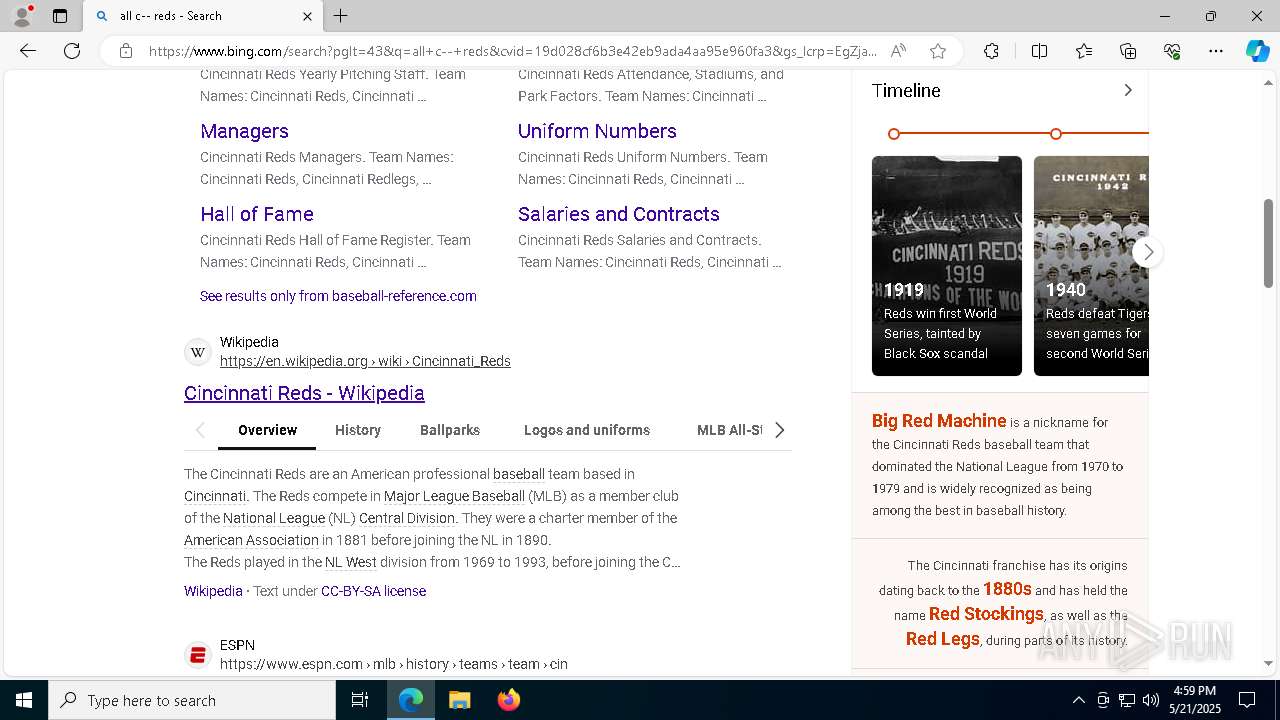Open the Managers link
This screenshot has height=720, width=1280.
(244, 131)
